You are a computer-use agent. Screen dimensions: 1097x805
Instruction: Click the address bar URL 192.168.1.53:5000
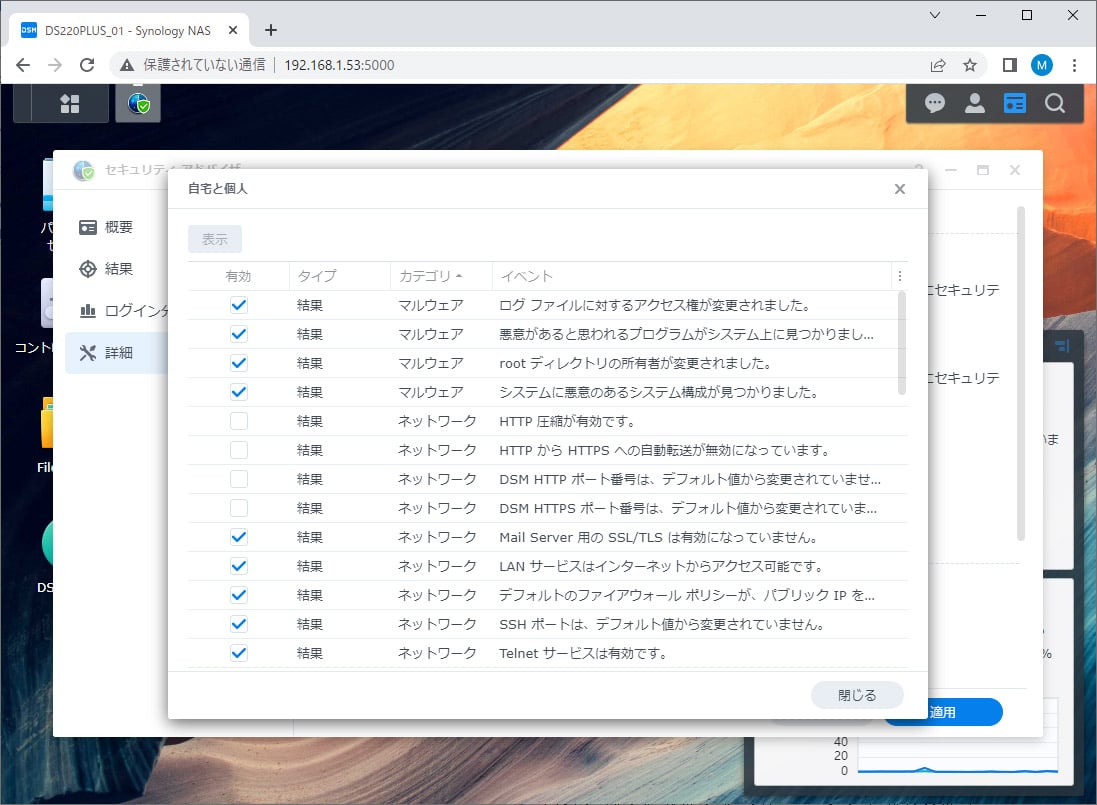point(339,65)
